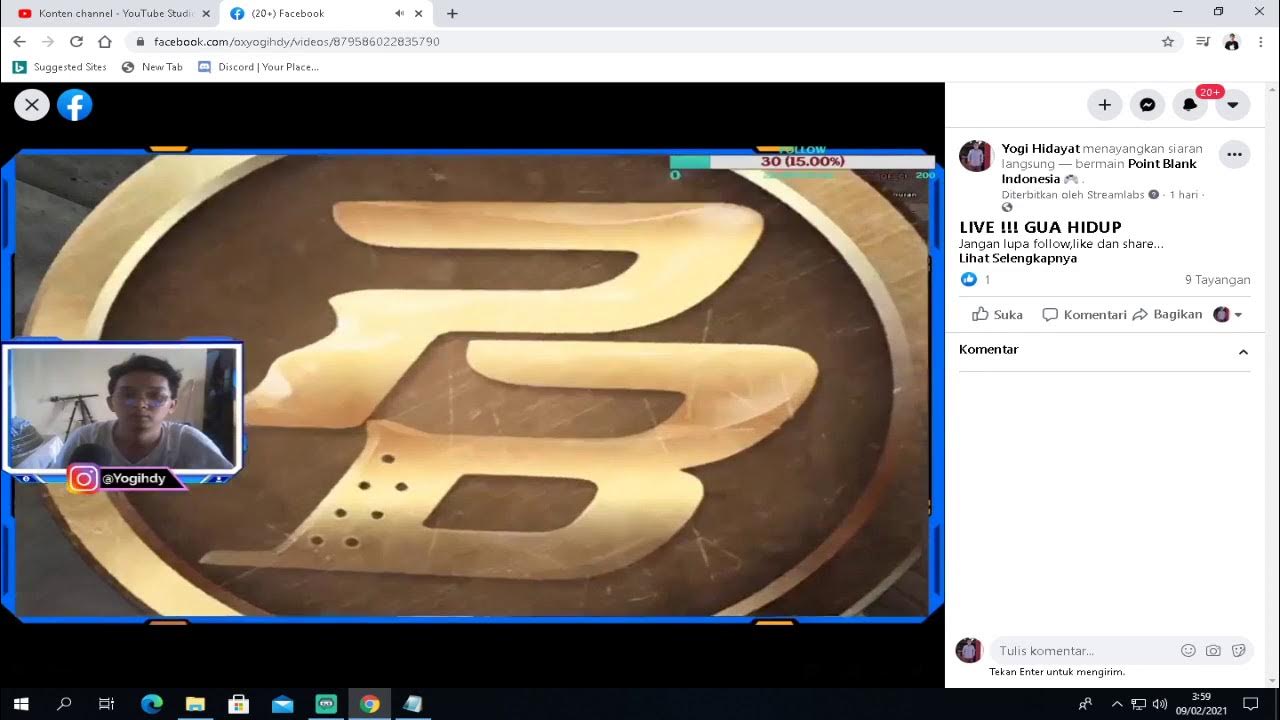
Task: Open Yogi Hidayat profile link
Action: click(x=1040, y=148)
